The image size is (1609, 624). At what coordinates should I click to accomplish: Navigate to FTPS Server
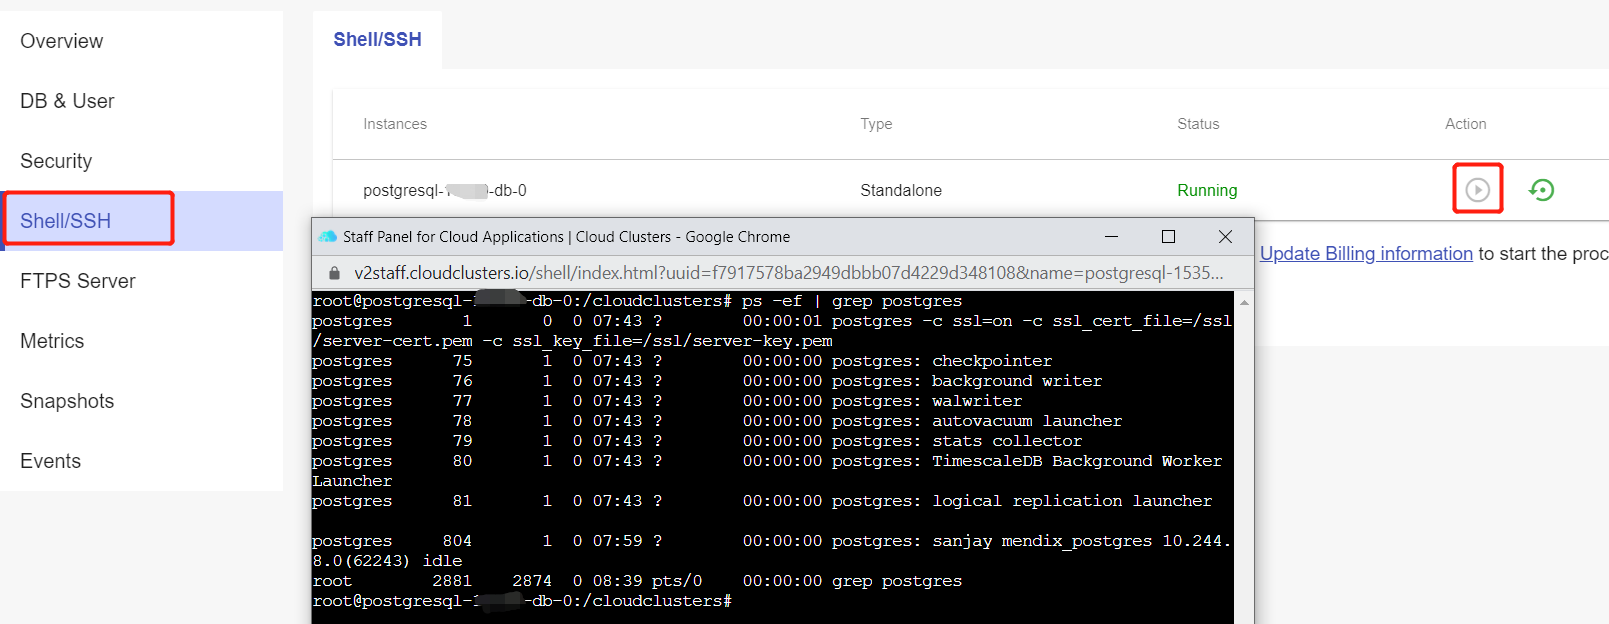pyautogui.click(x=78, y=281)
